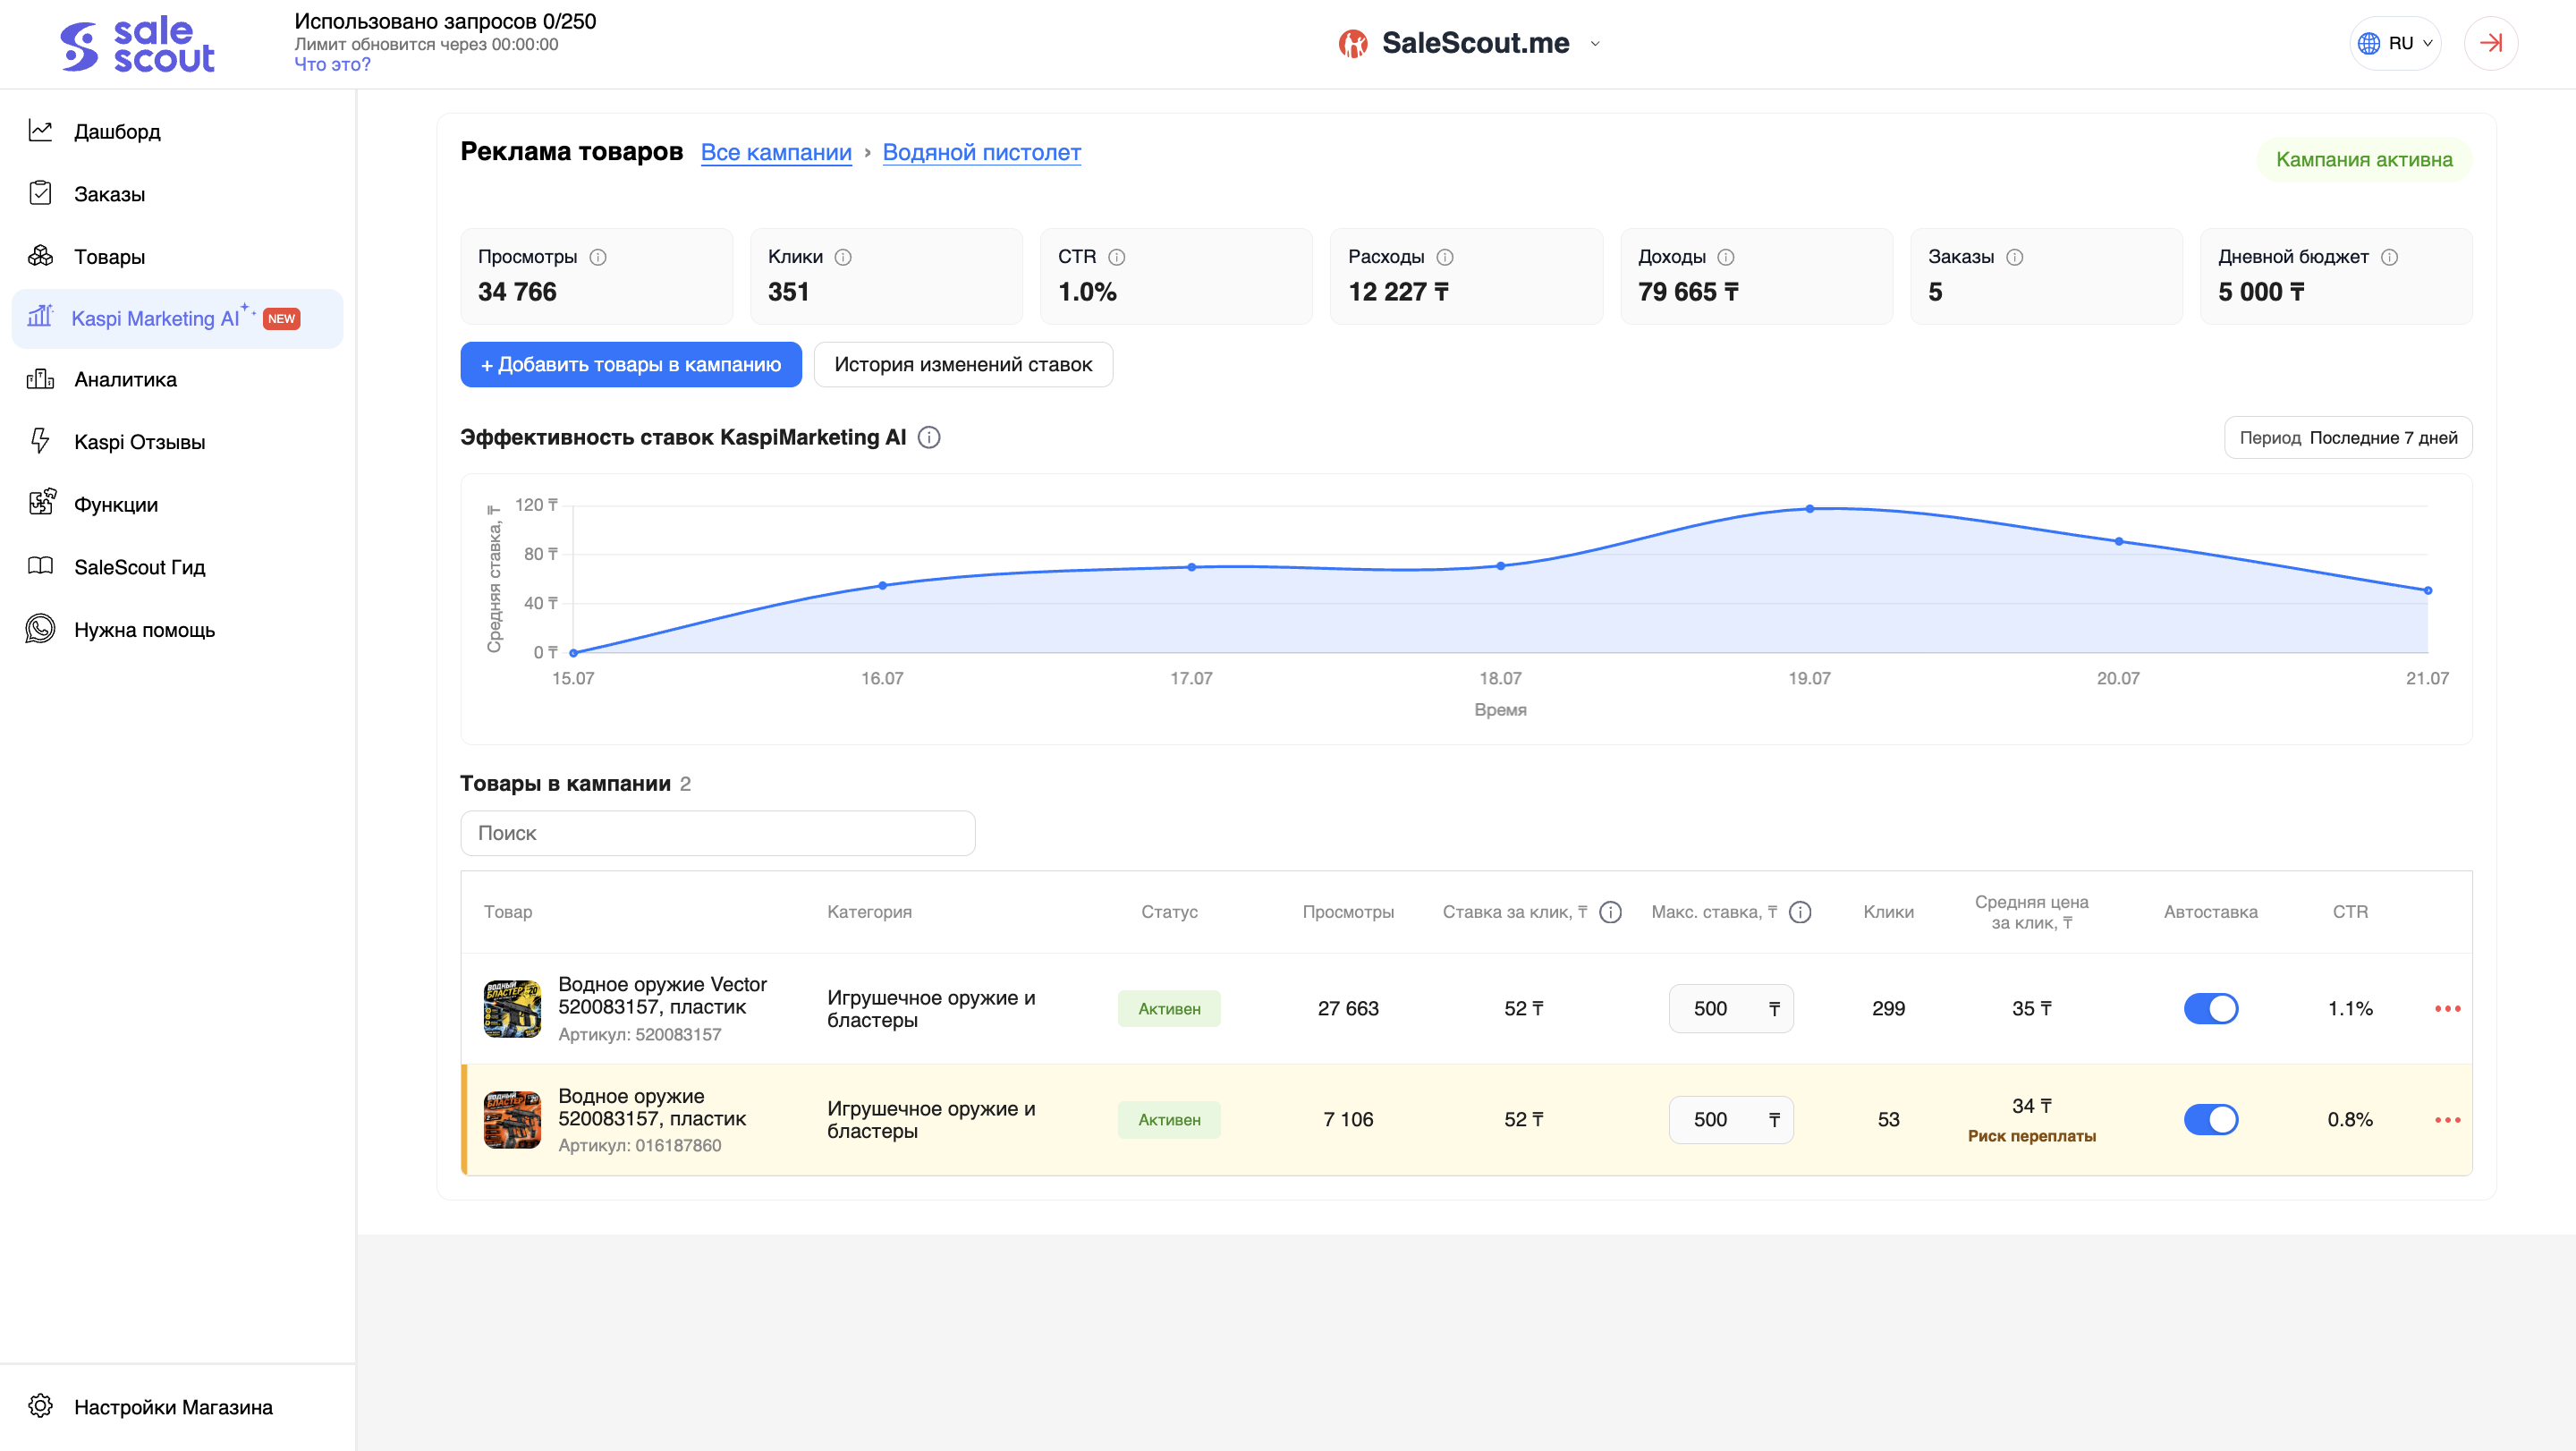
Task: Click the SaleScout Guide book icon
Action: click(40, 566)
